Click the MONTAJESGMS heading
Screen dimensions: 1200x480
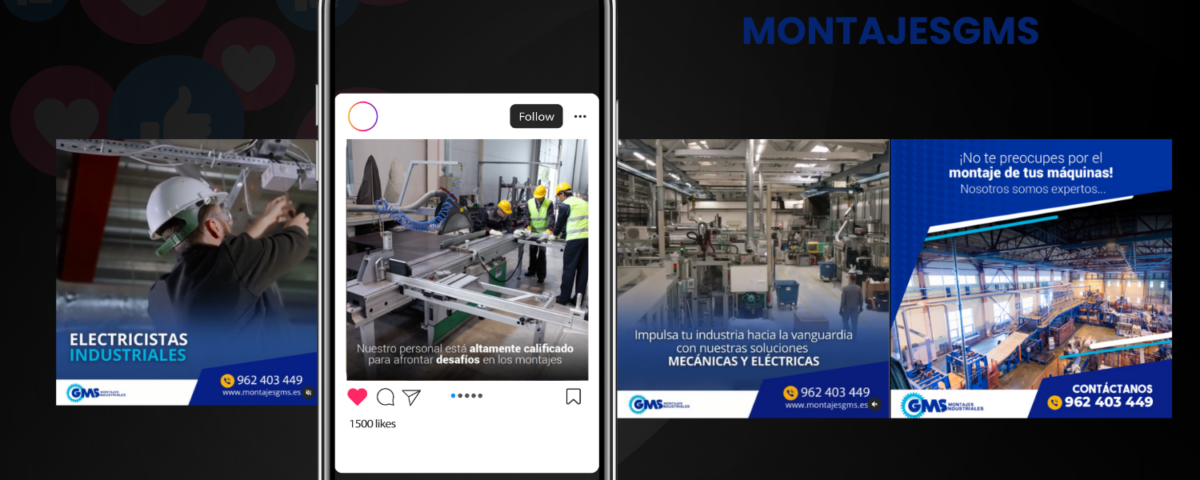tap(890, 31)
